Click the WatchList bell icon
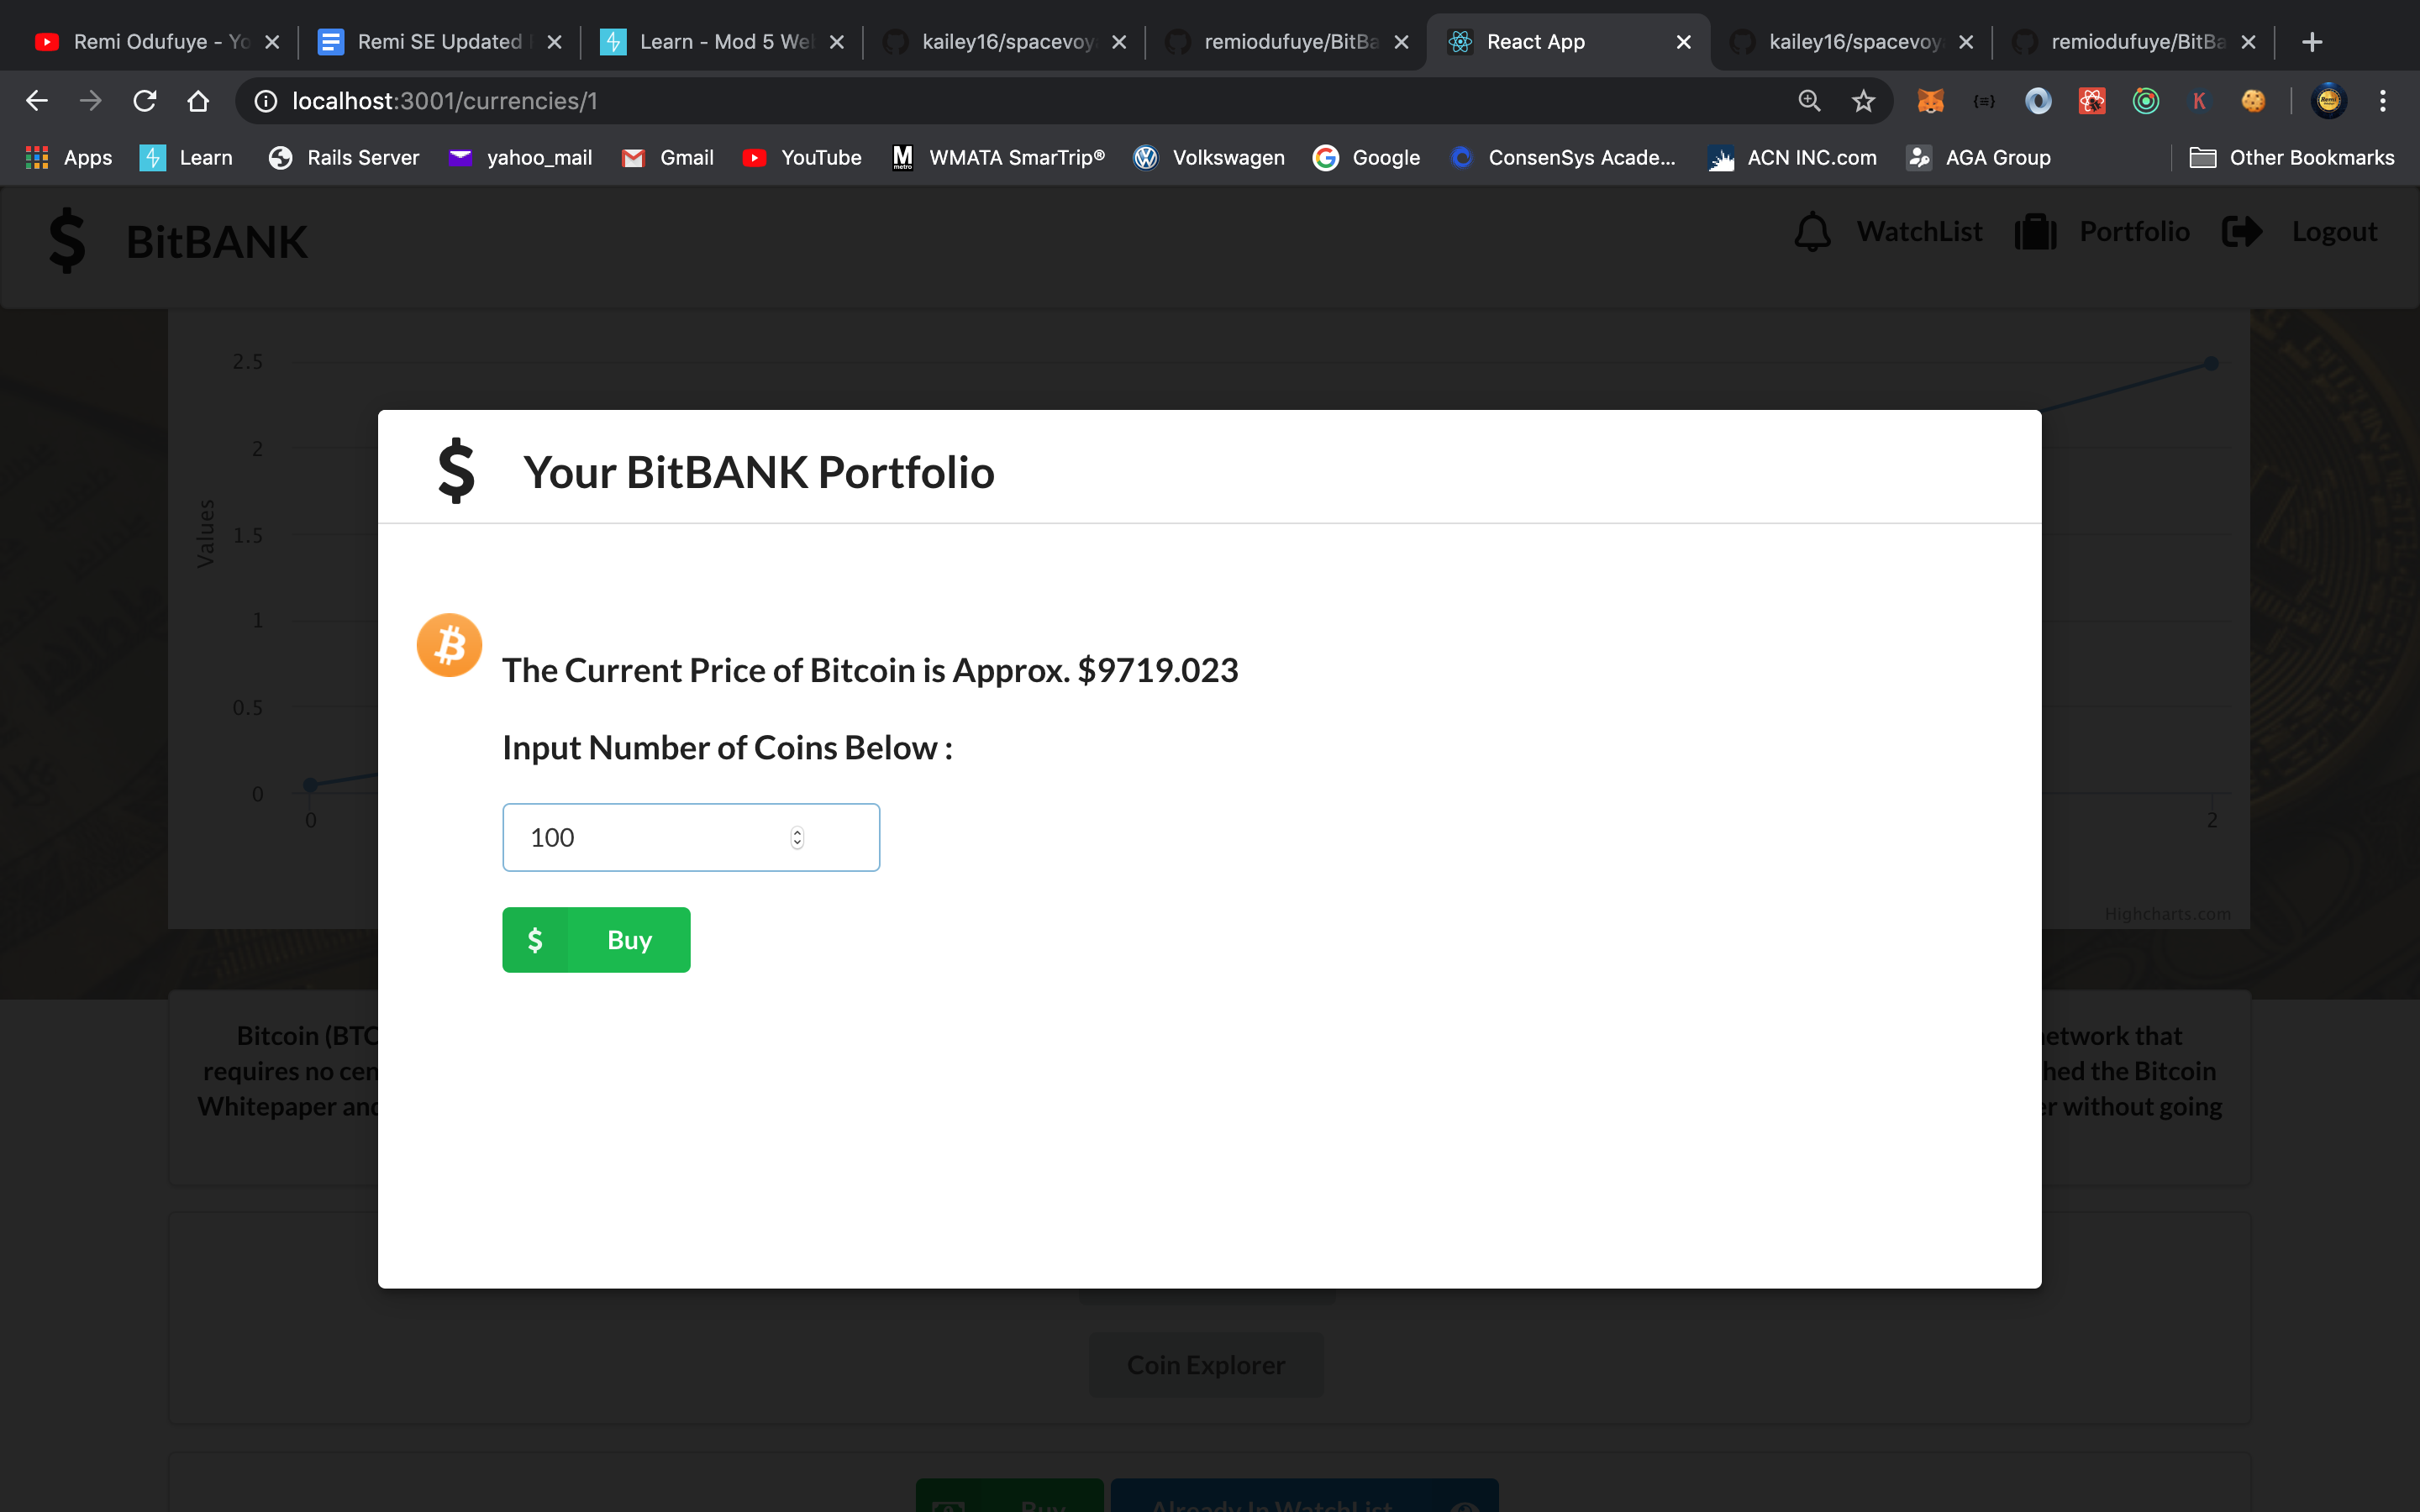Screen dimensions: 2420x1512 point(1812,232)
